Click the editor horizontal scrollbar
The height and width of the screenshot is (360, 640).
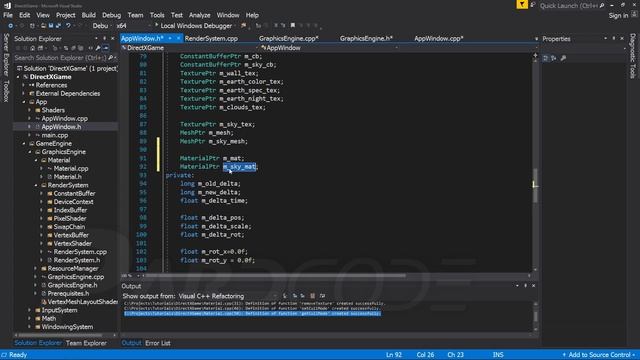coord(276,276)
